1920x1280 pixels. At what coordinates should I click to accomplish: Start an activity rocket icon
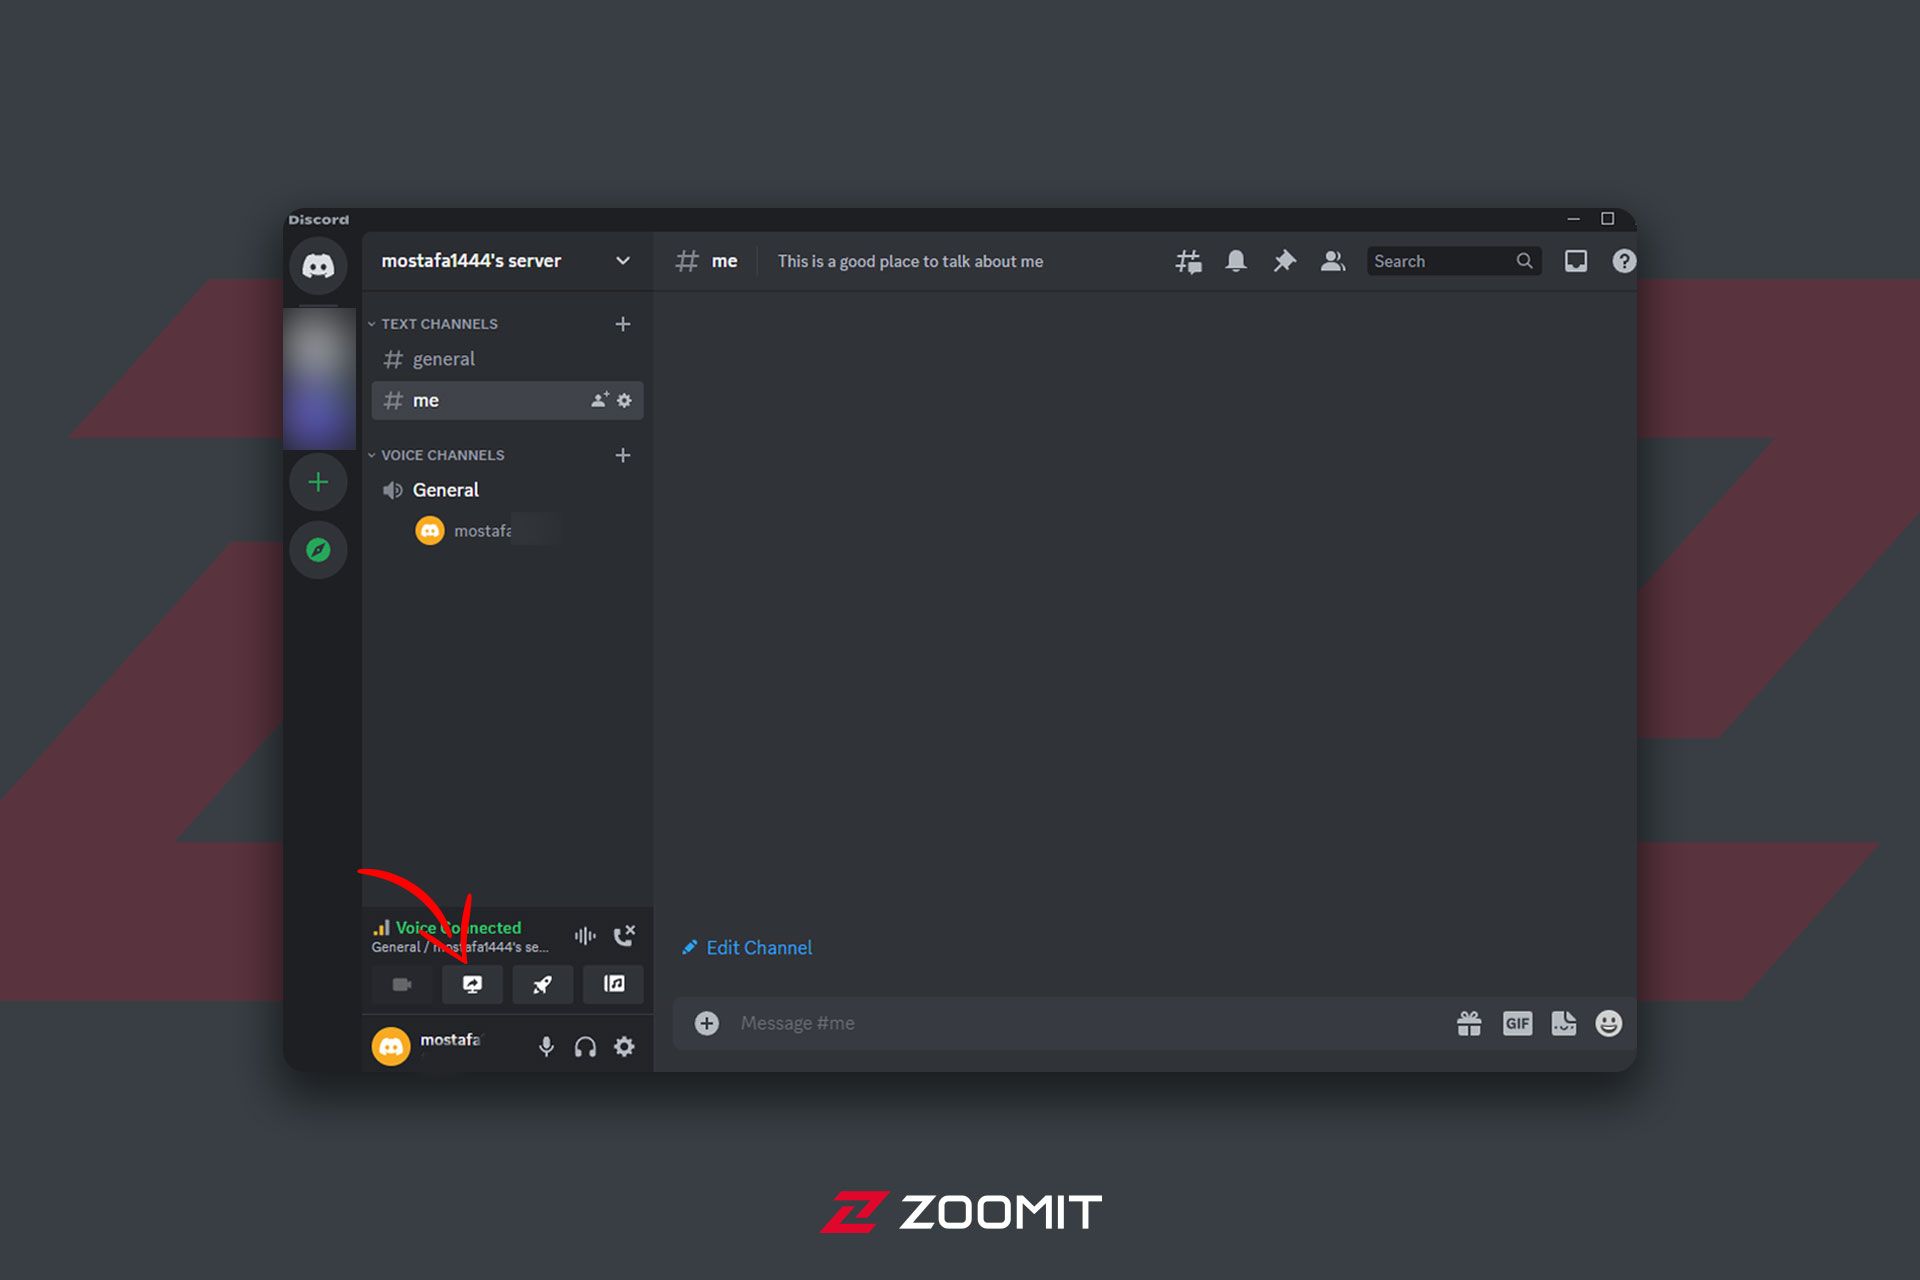pos(542,985)
